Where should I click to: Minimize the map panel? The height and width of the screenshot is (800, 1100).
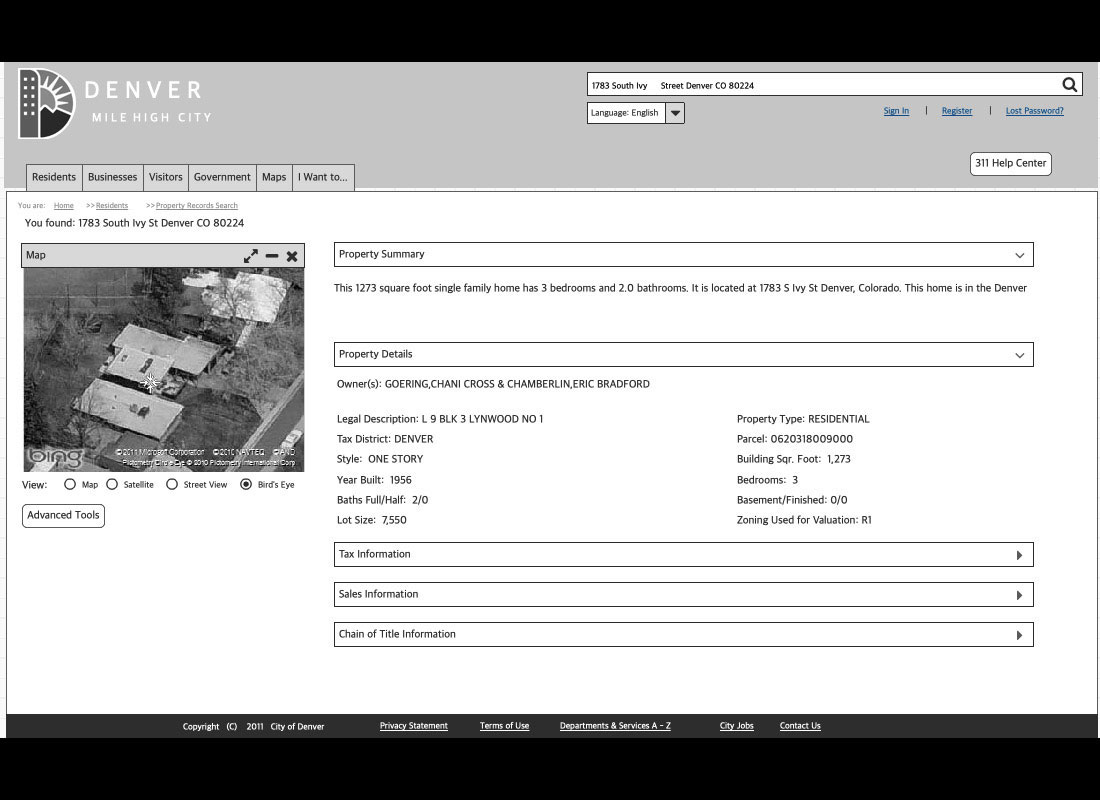tap(272, 256)
